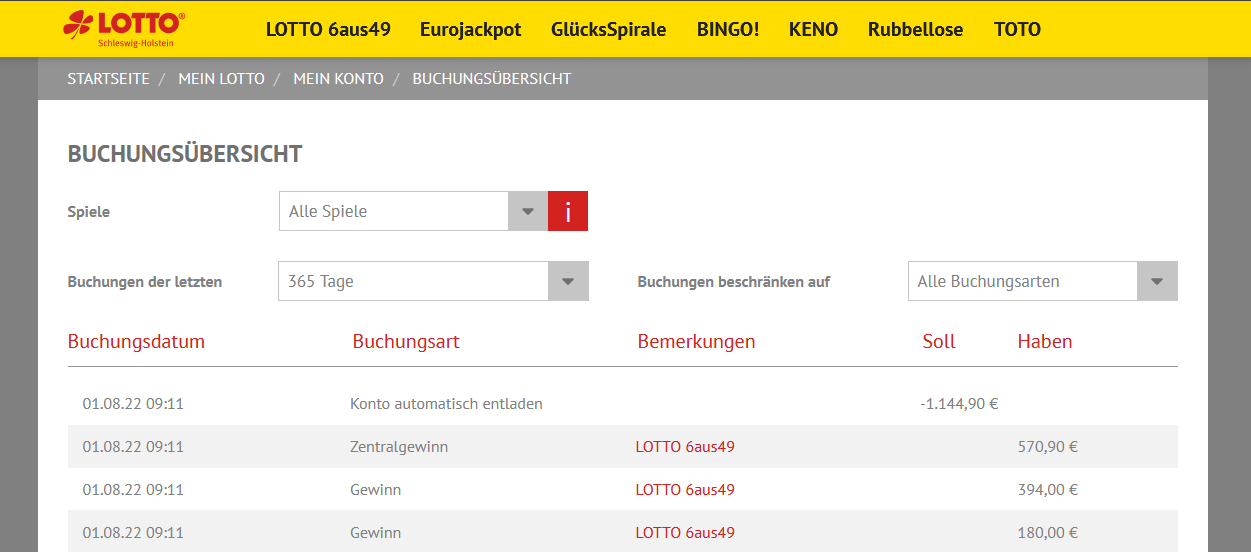The height and width of the screenshot is (552, 1251).
Task: Open MEIN LOTTO breadcrumb link
Action: (x=221, y=78)
